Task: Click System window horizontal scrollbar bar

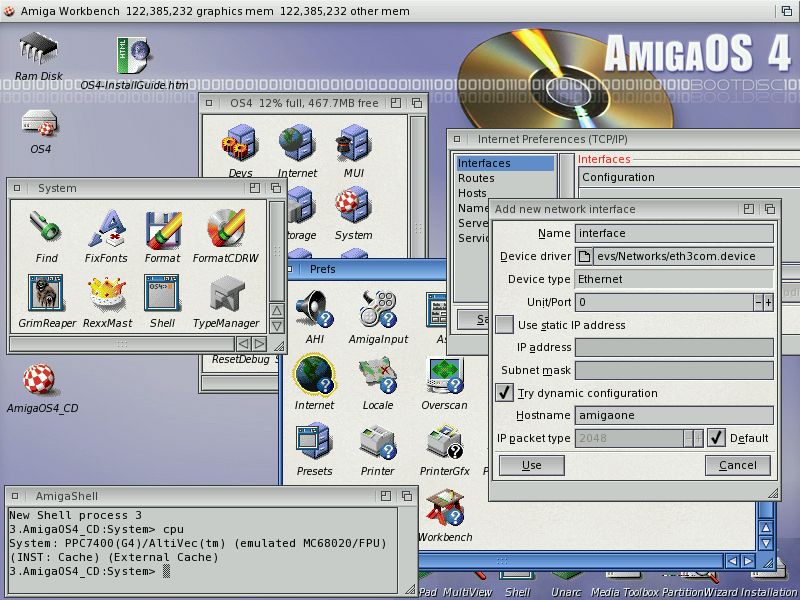Action: click(122, 344)
